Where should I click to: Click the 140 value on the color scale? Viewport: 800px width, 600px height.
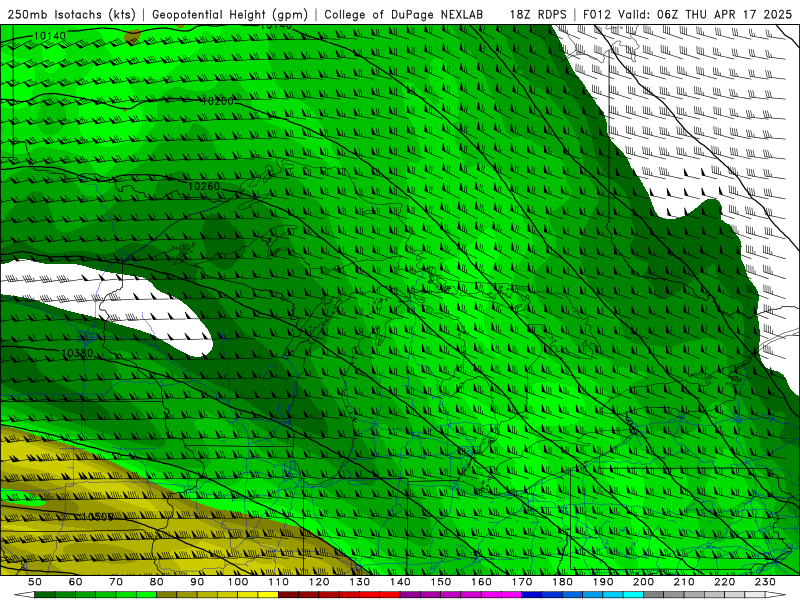(x=400, y=582)
